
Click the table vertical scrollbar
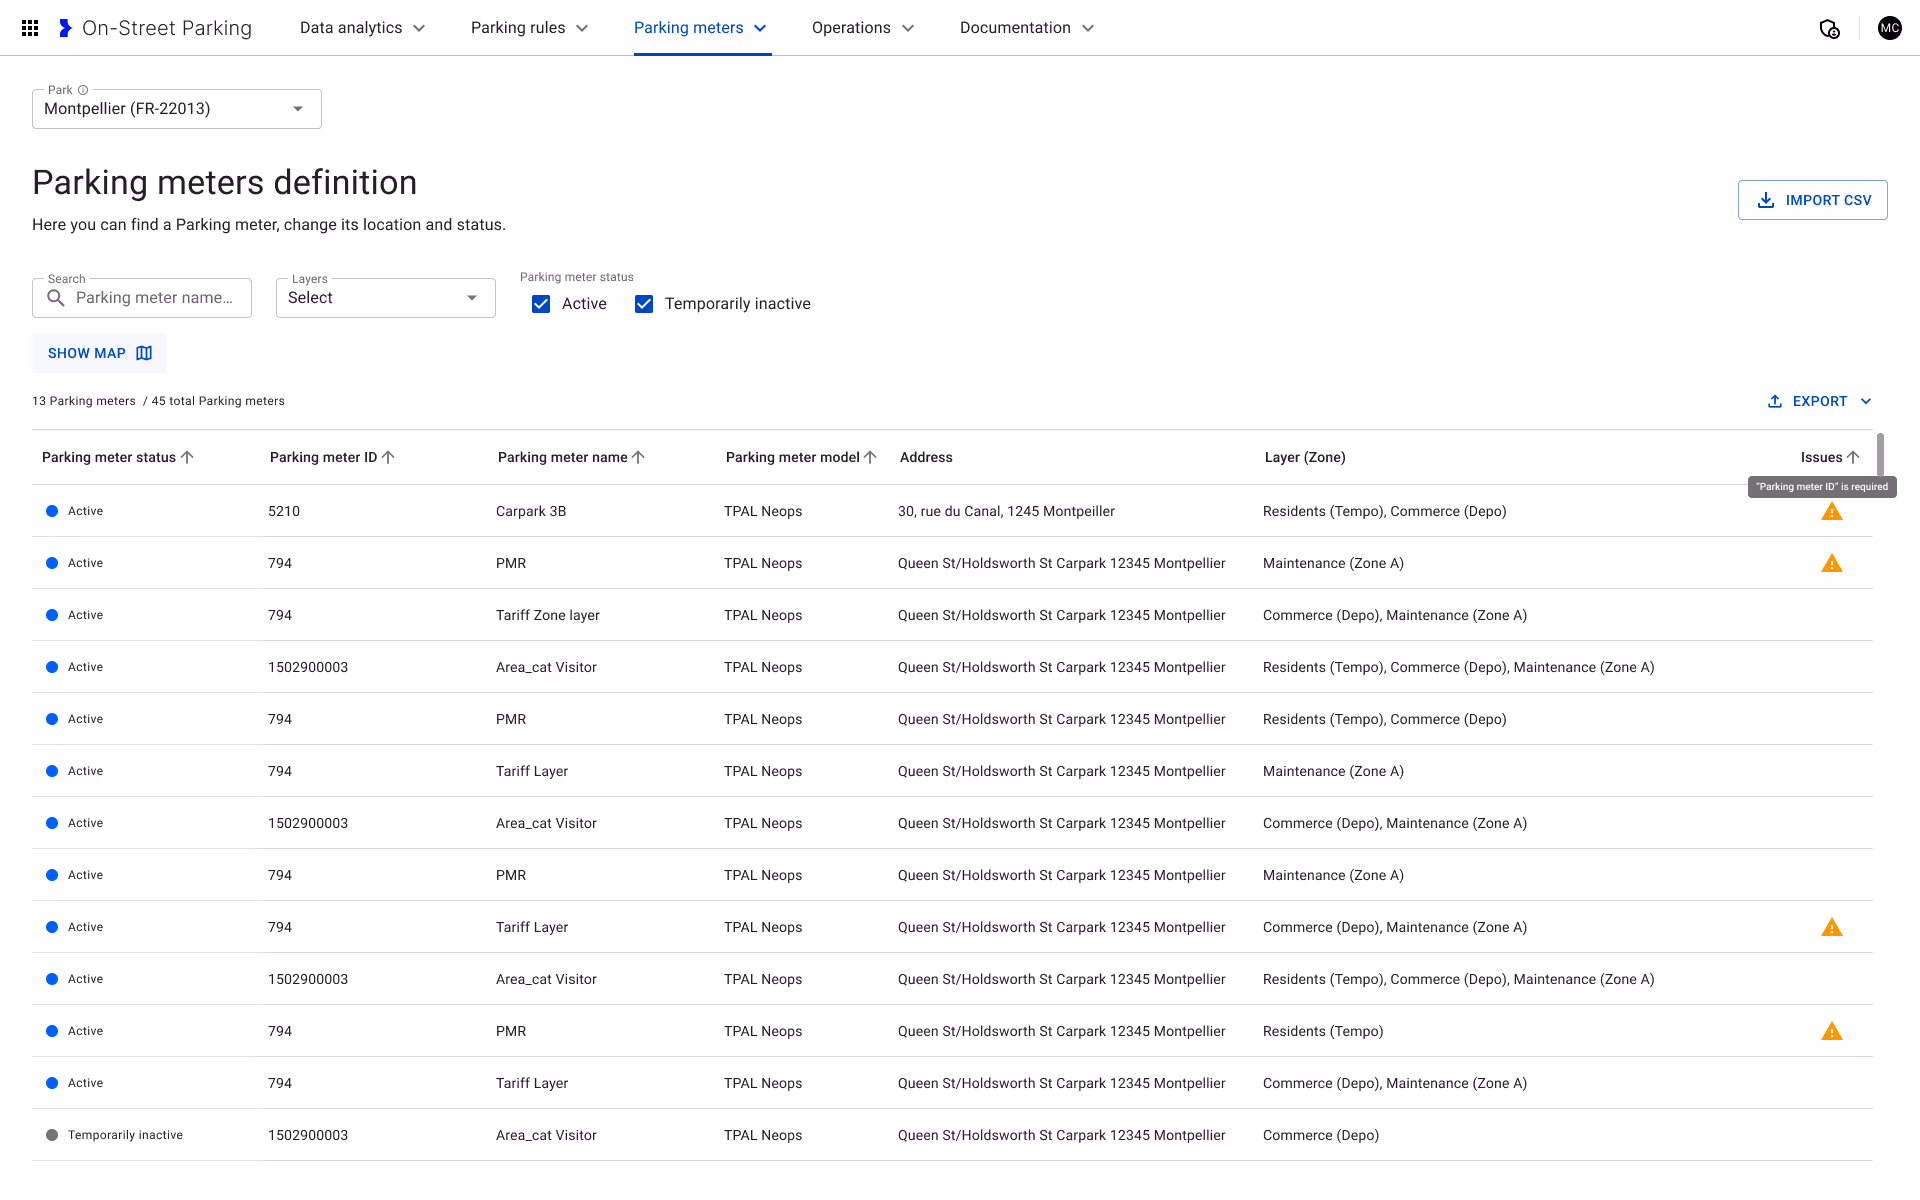[x=1880, y=455]
